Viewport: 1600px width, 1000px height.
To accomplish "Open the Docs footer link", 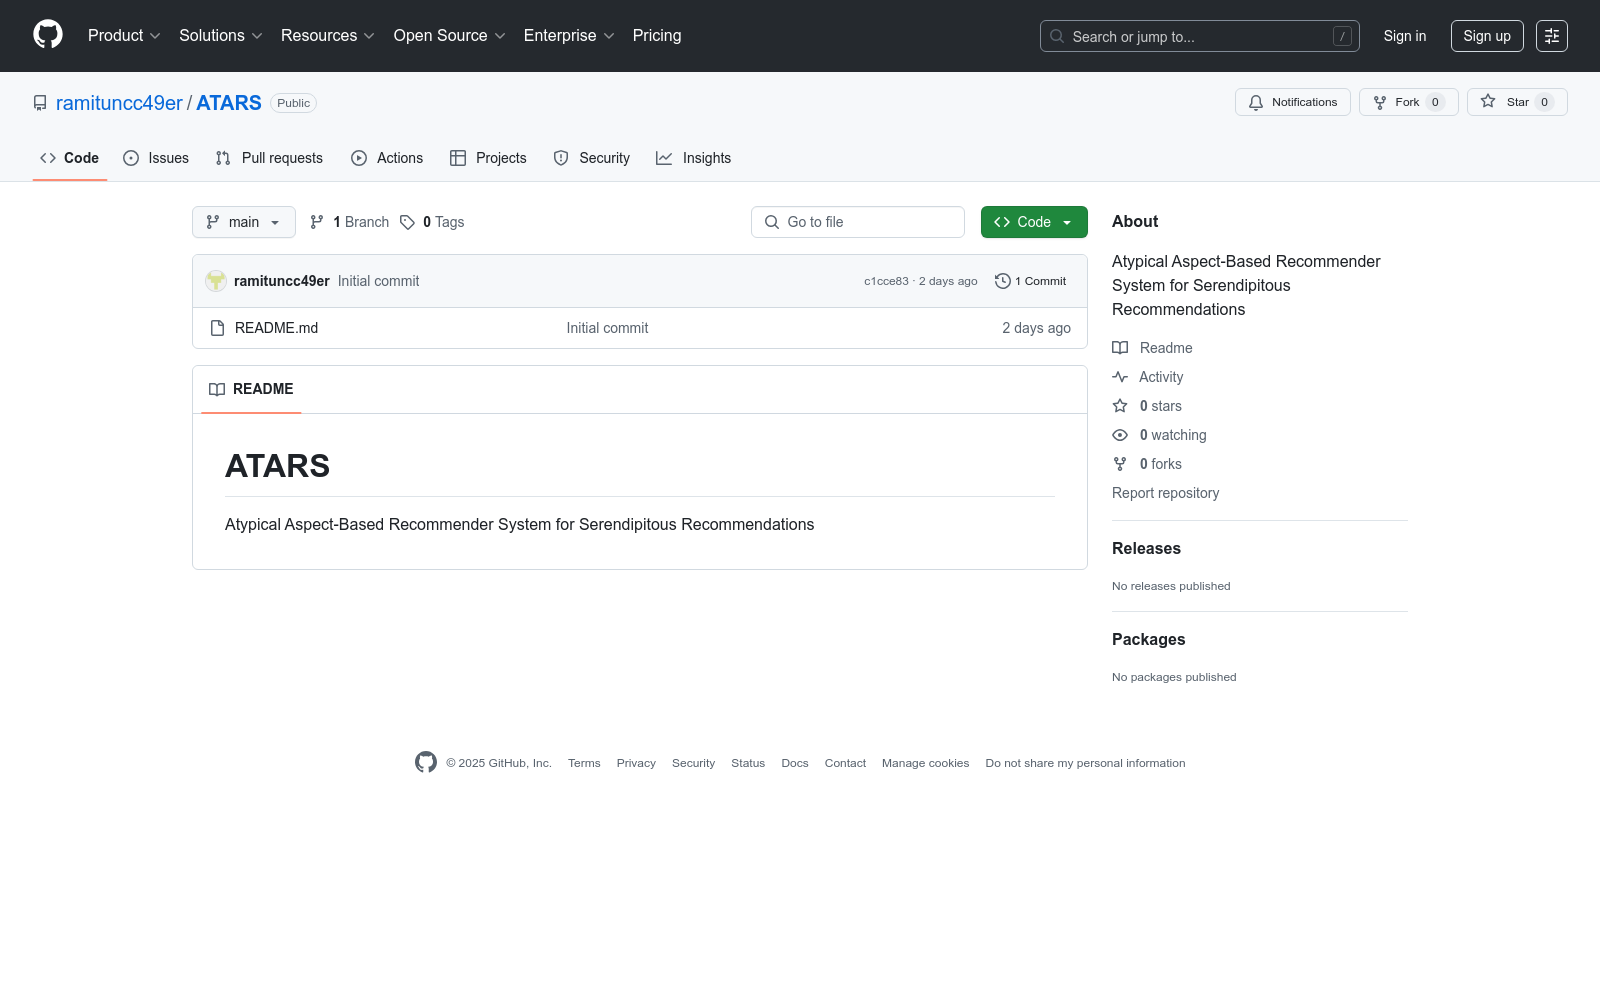I will click(x=795, y=763).
